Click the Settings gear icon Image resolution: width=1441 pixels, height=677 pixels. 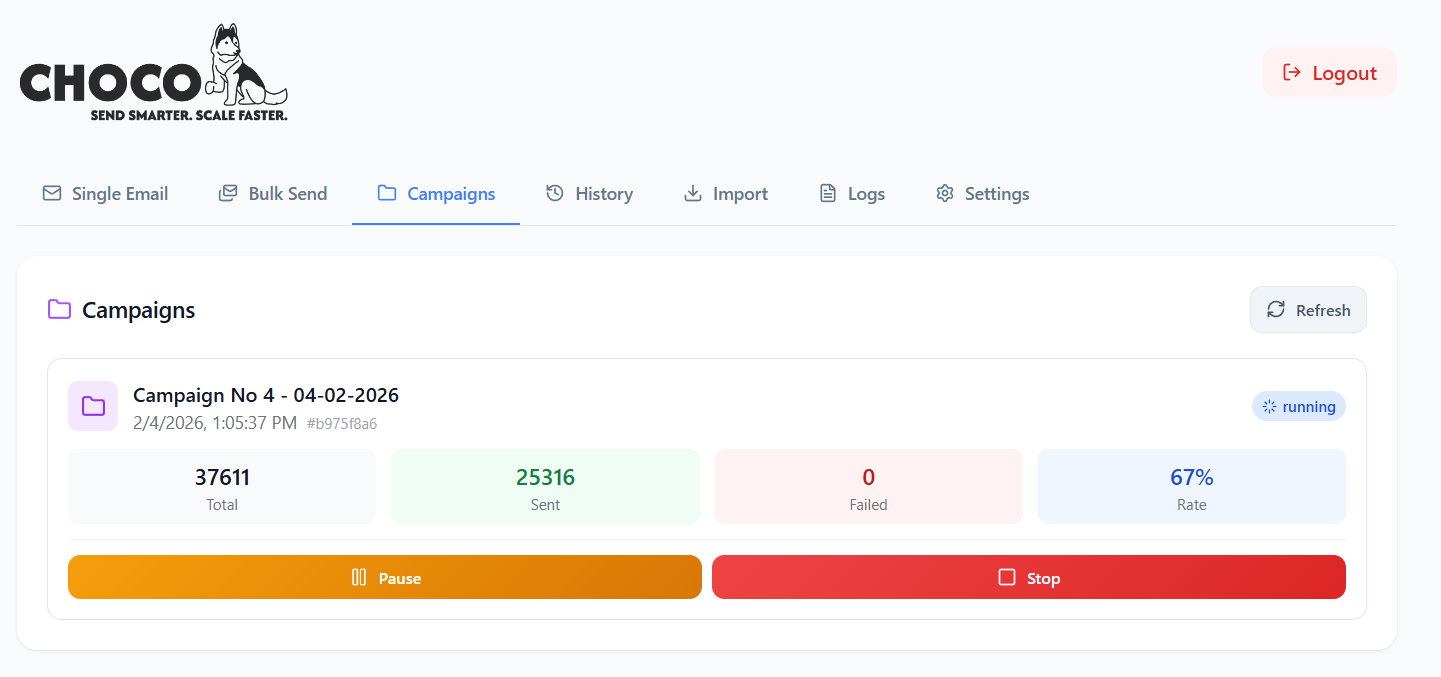coord(944,193)
